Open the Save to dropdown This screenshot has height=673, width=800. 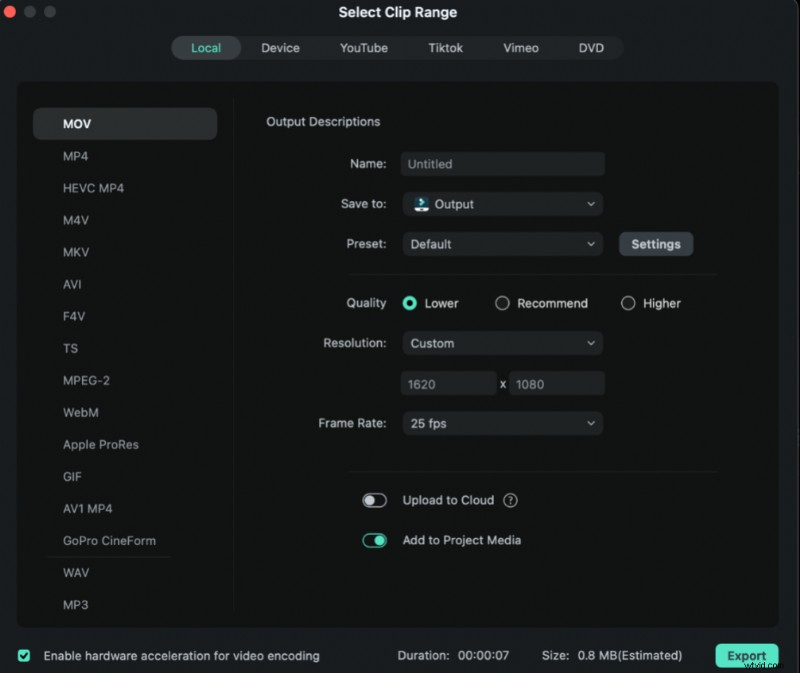[x=502, y=204]
